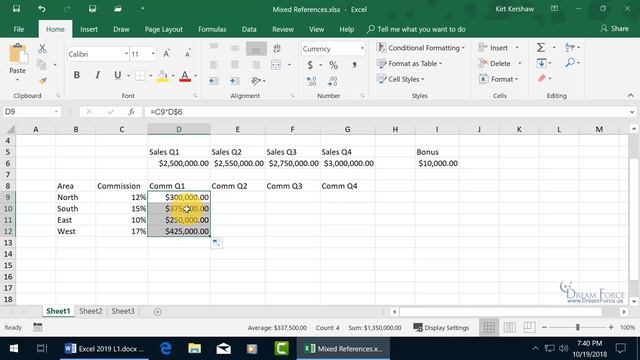The image size is (640, 360).
Task: Expand Cell Styles gallery
Action: [x=400, y=79]
